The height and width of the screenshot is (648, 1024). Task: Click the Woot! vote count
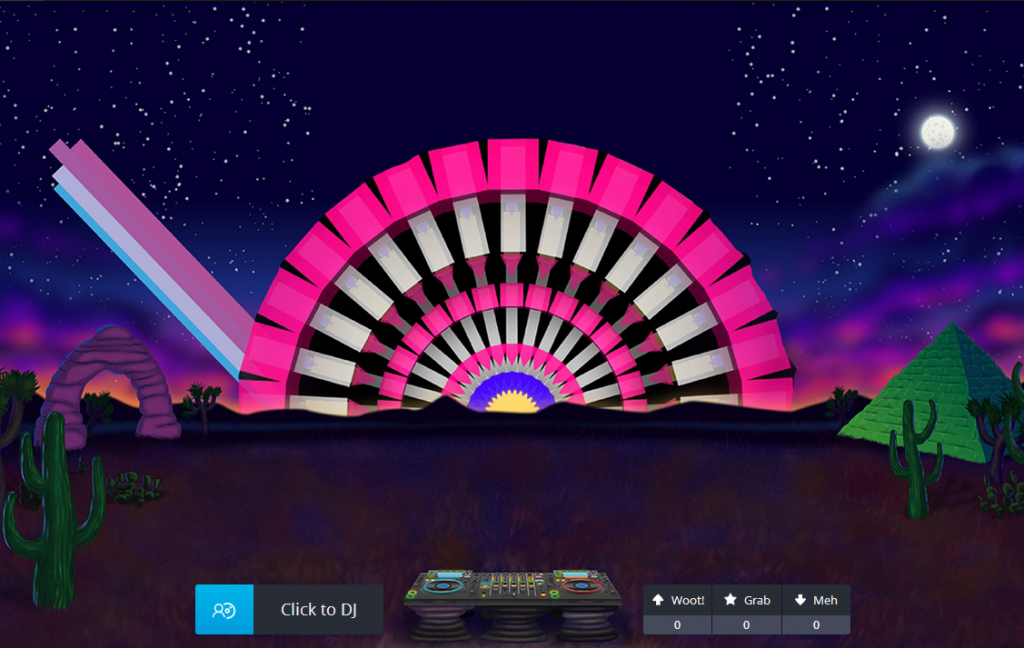coord(677,625)
